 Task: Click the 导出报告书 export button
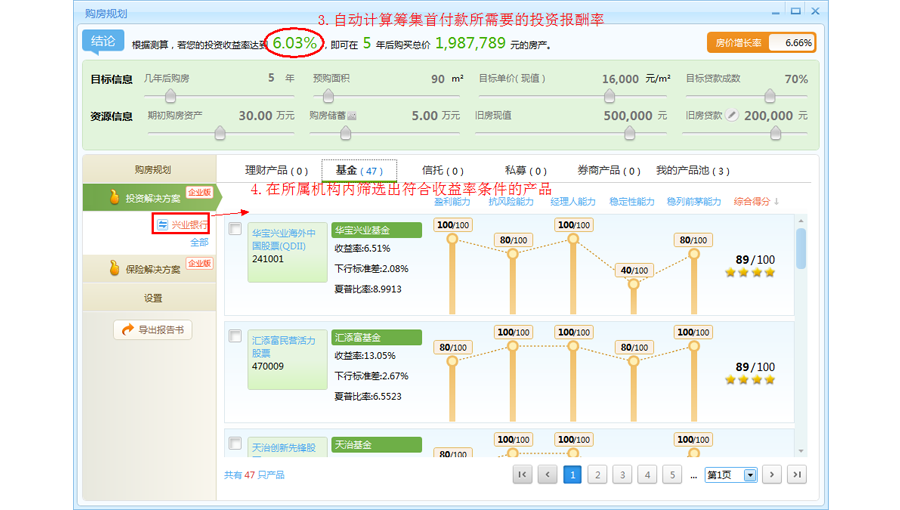click(x=152, y=329)
